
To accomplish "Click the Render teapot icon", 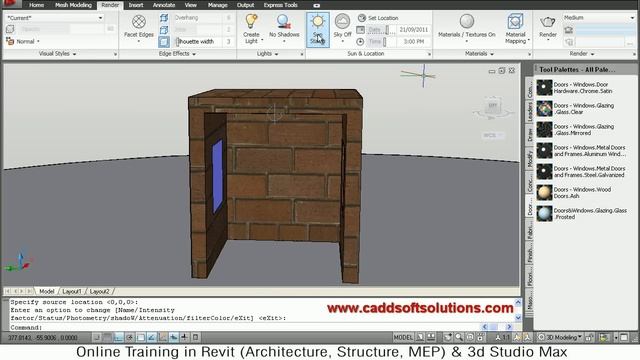I will pyautogui.click(x=547, y=22).
